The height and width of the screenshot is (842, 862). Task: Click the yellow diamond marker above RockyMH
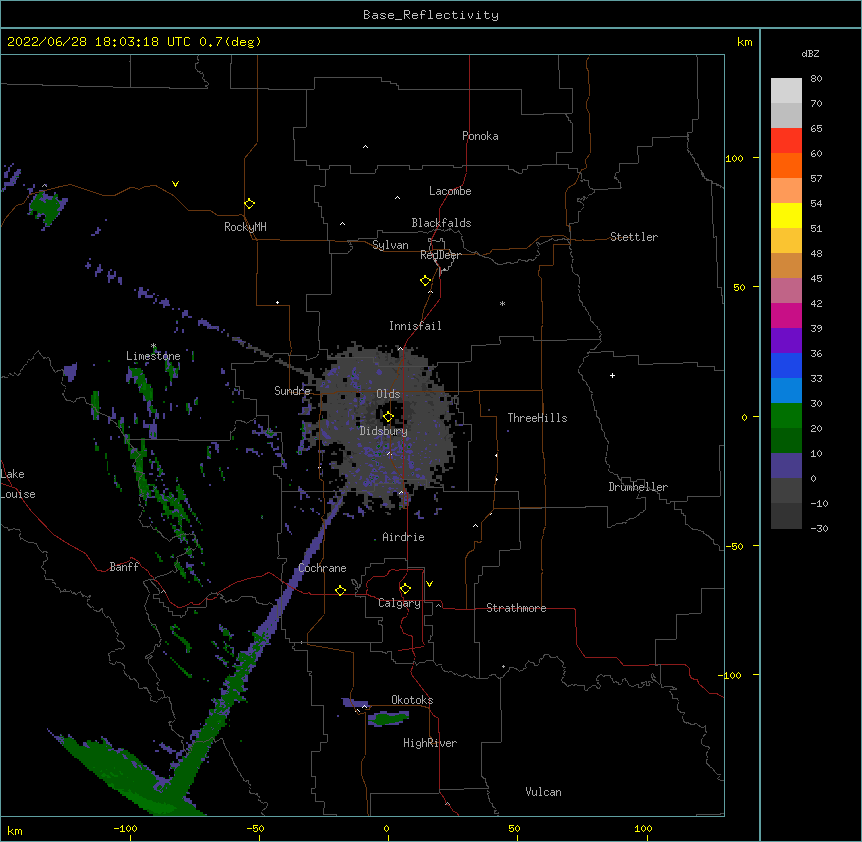click(x=250, y=204)
